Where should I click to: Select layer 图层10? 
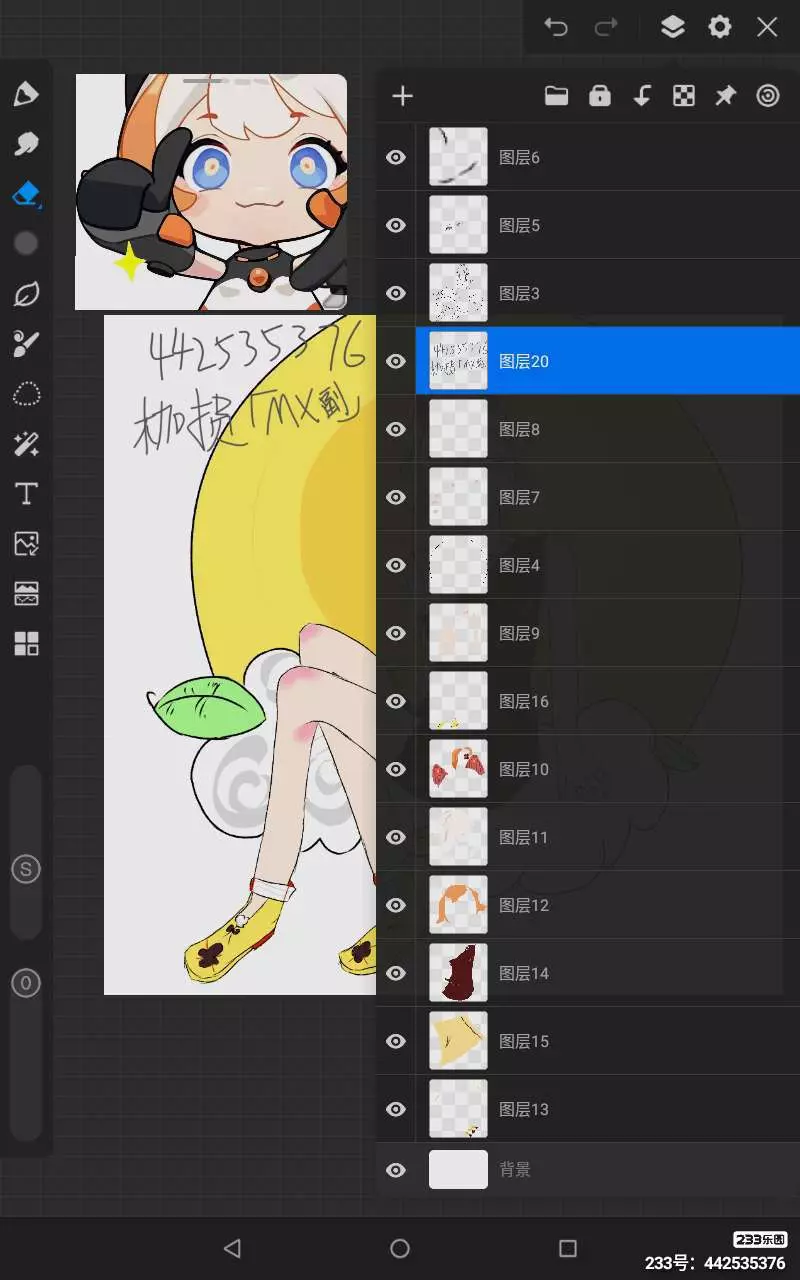tap(600, 769)
